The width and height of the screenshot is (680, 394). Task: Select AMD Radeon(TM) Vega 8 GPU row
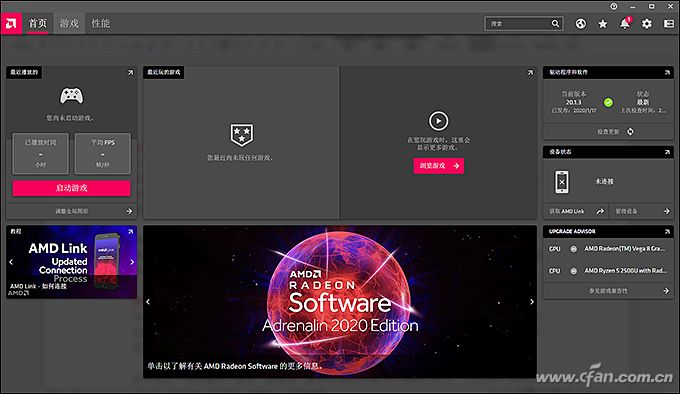click(608, 249)
